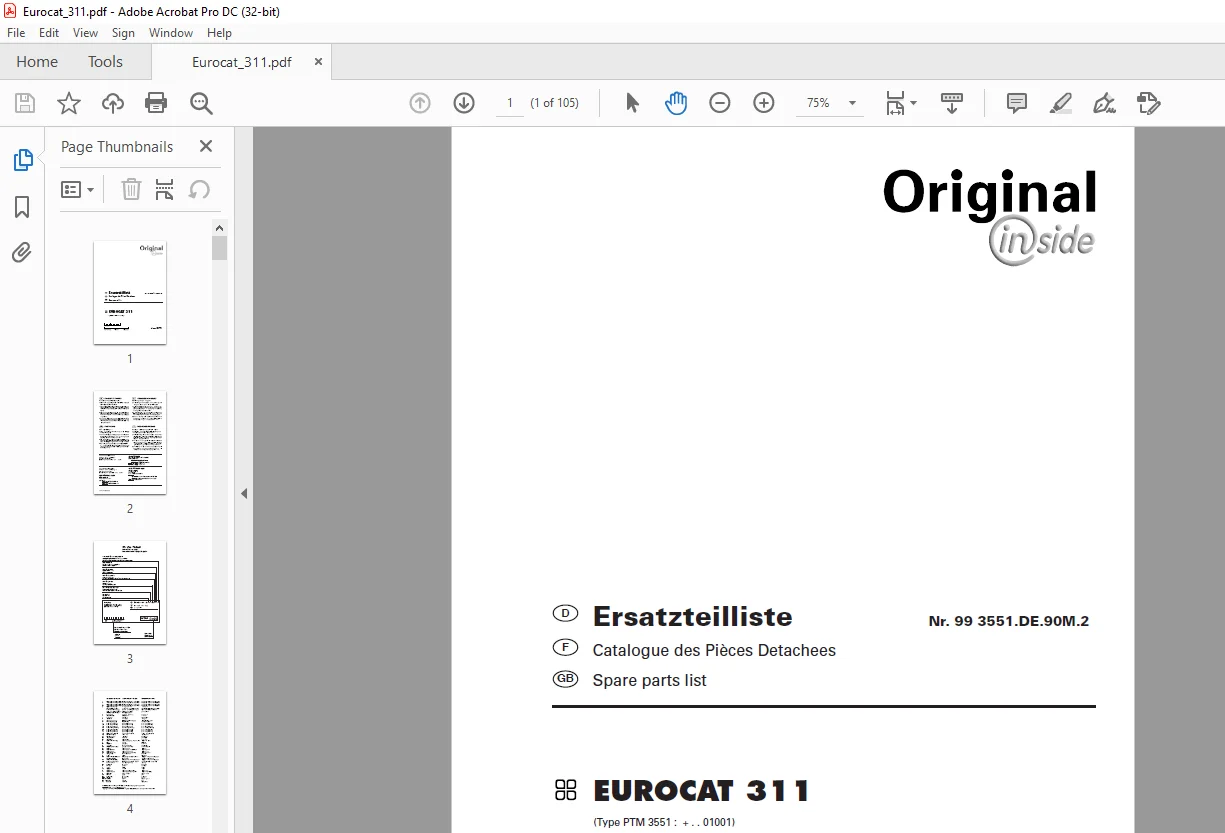The height and width of the screenshot is (833, 1225).
Task: Click the edit/stamp tool icon
Action: (x=1149, y=103)
